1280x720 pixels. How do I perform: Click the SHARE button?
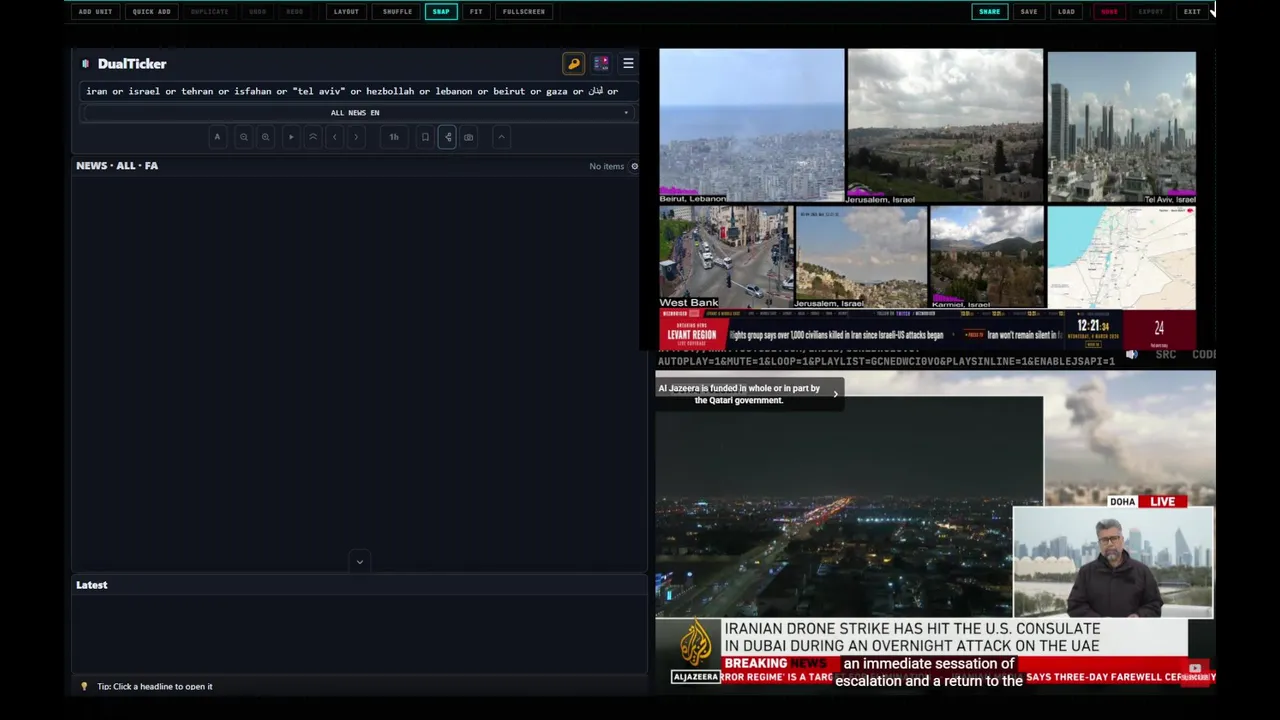coord(989,12)
